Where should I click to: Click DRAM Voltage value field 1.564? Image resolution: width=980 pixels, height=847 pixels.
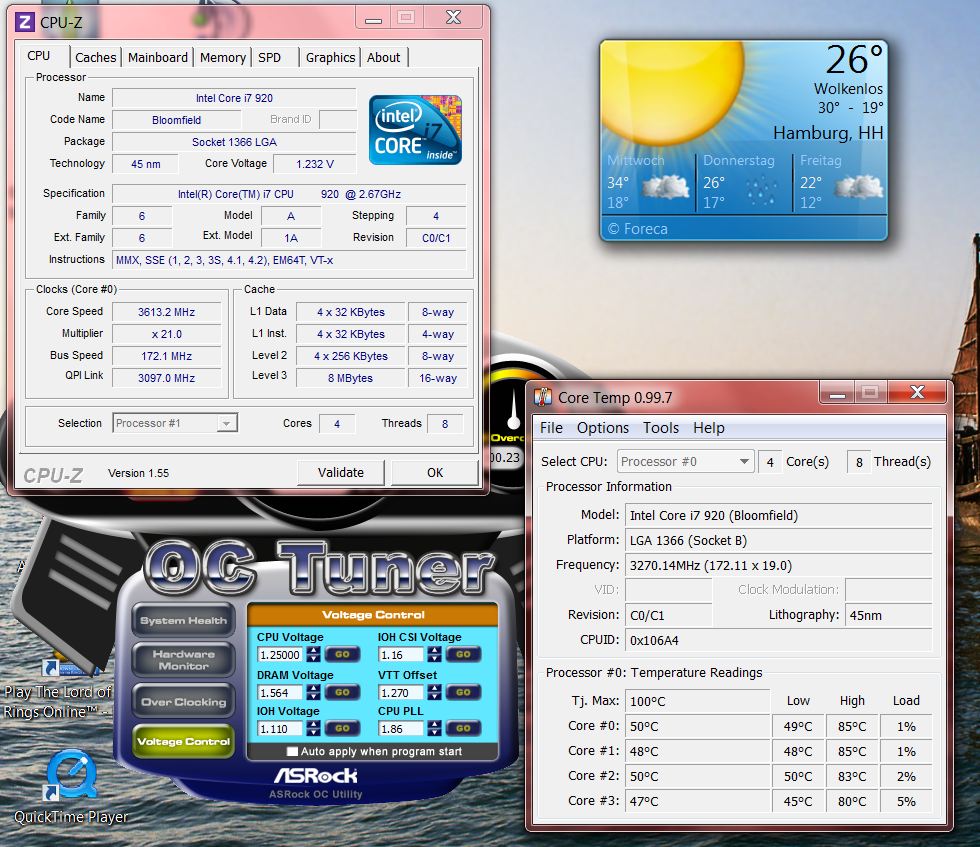(280, 693)
